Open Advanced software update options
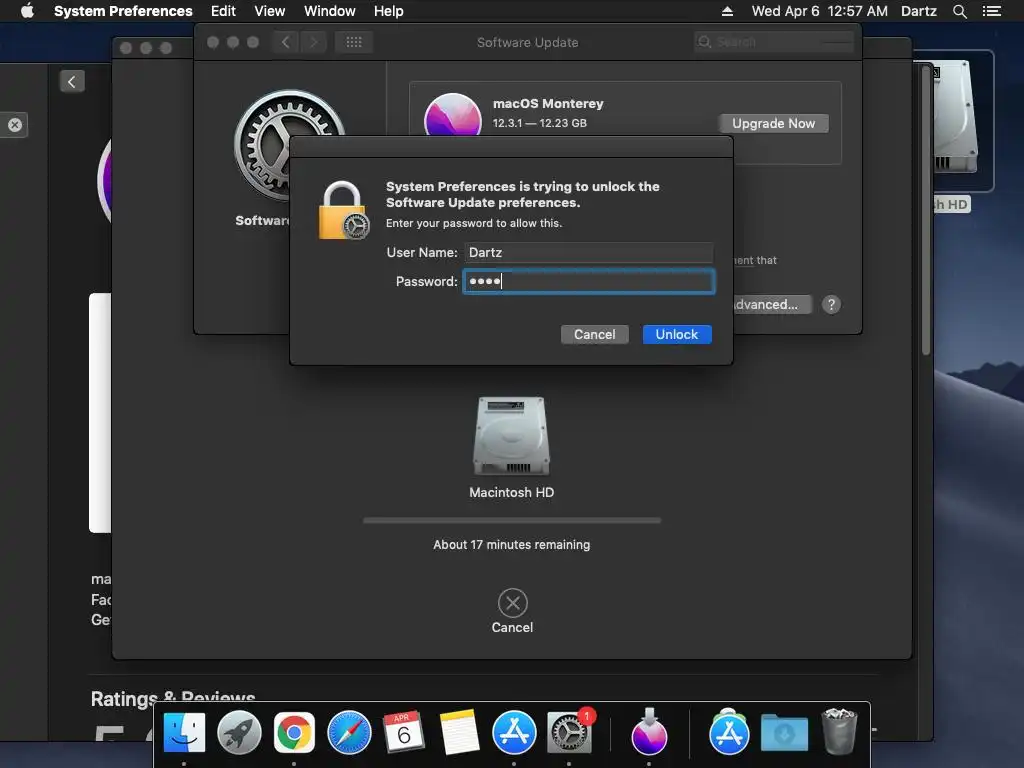Screen dimensions: 1024x768 point(771,304)
